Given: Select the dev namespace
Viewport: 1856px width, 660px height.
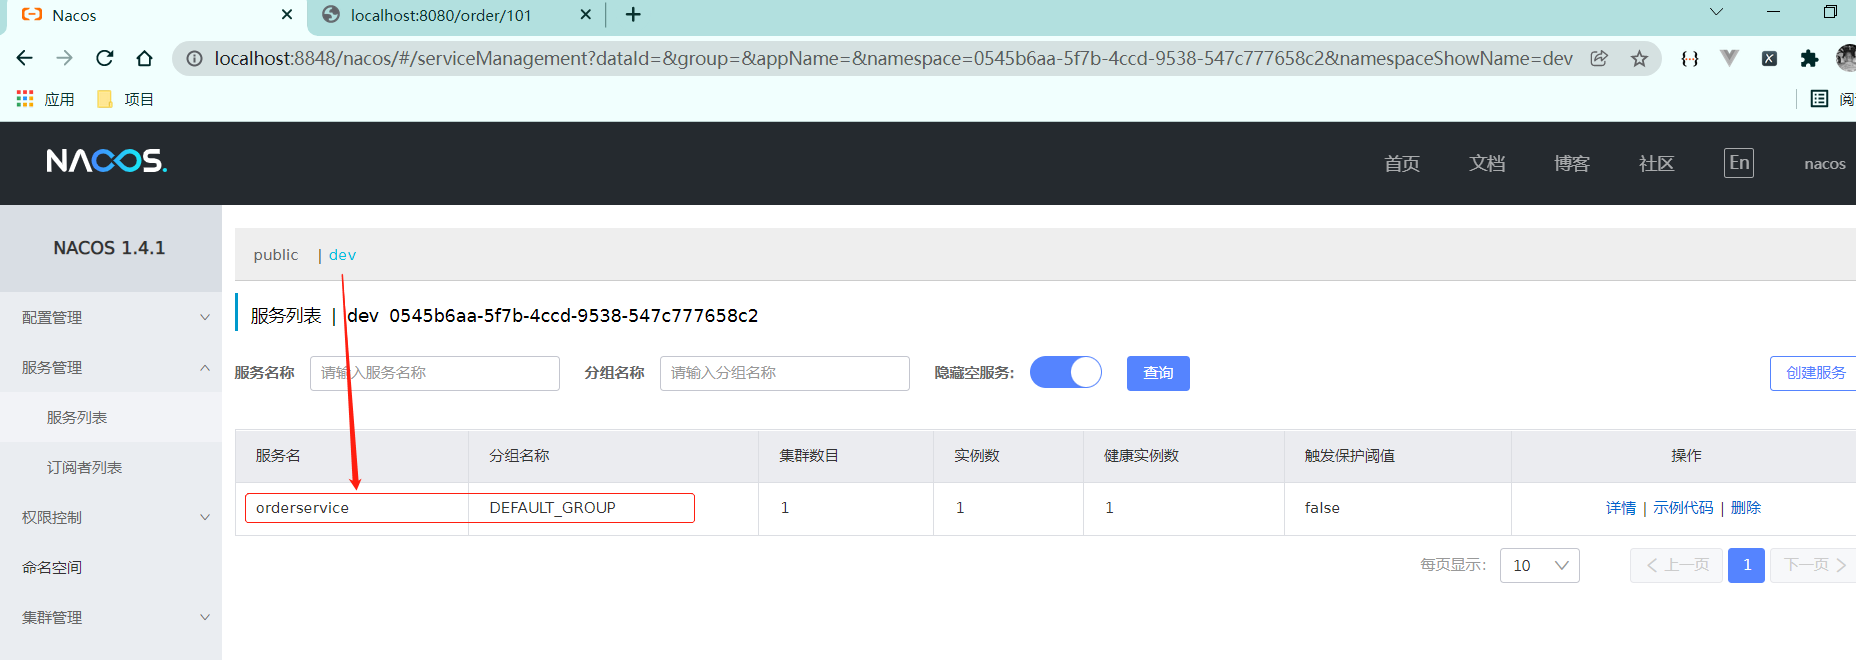Looking at the screenshot, I should (342, 255).
